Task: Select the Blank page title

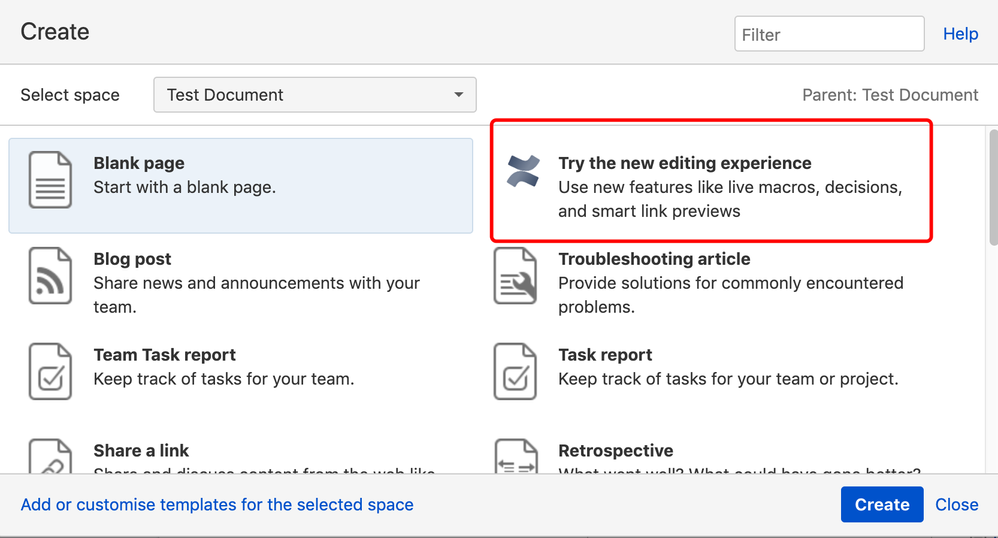Action: point(139,163)
